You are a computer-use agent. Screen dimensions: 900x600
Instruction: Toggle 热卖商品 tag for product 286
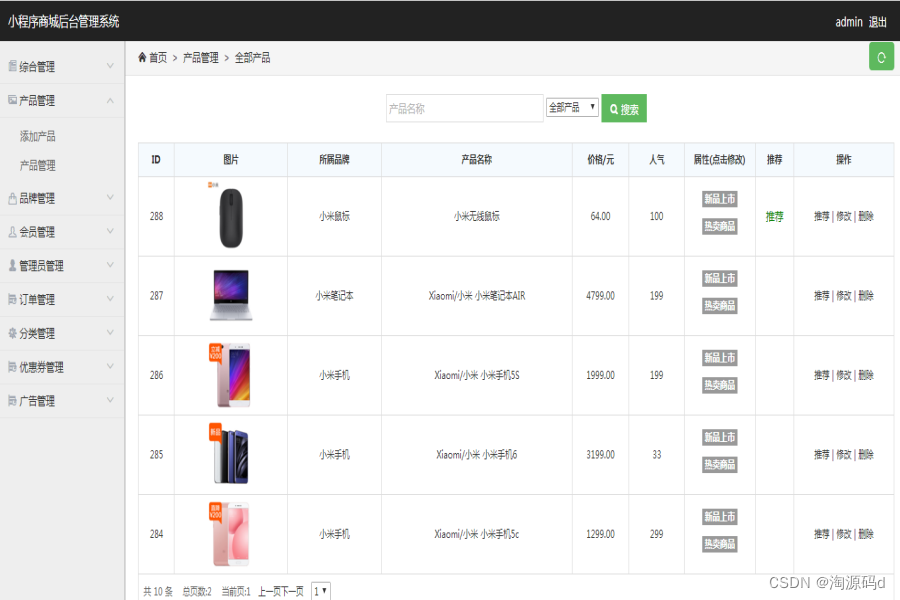pos(720,385)
